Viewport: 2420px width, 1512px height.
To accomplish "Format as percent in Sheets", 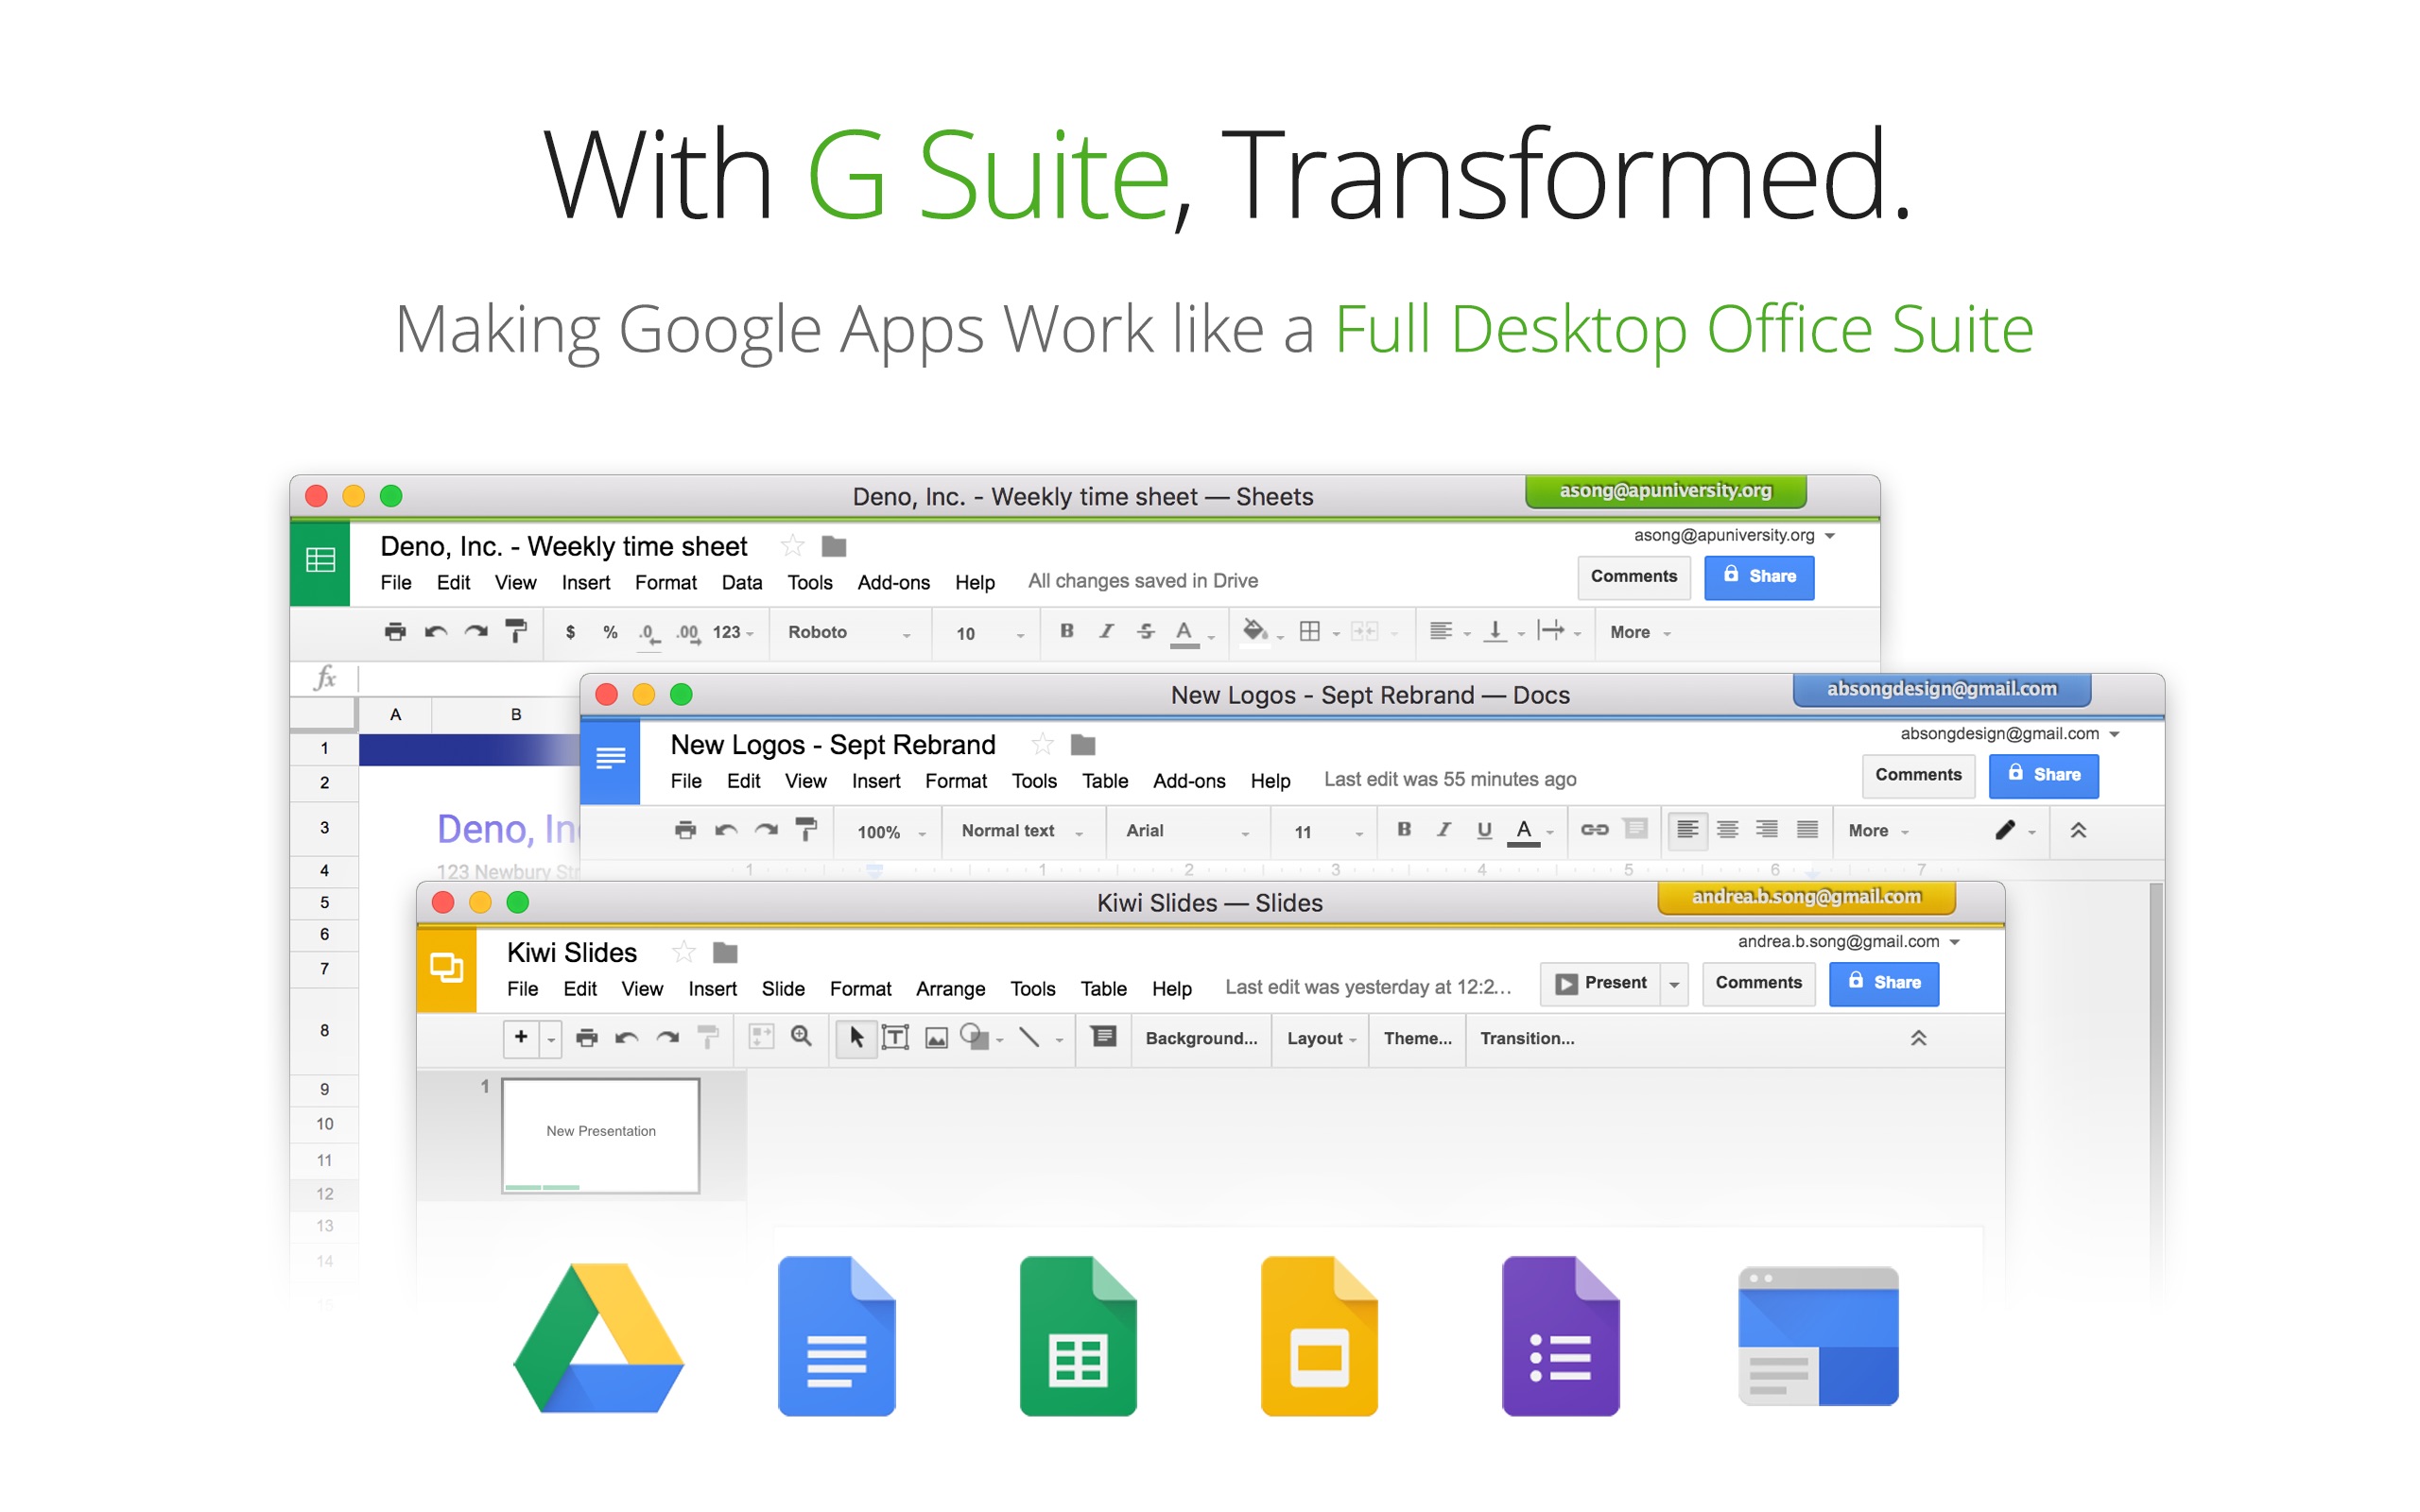I will [610, 632].
